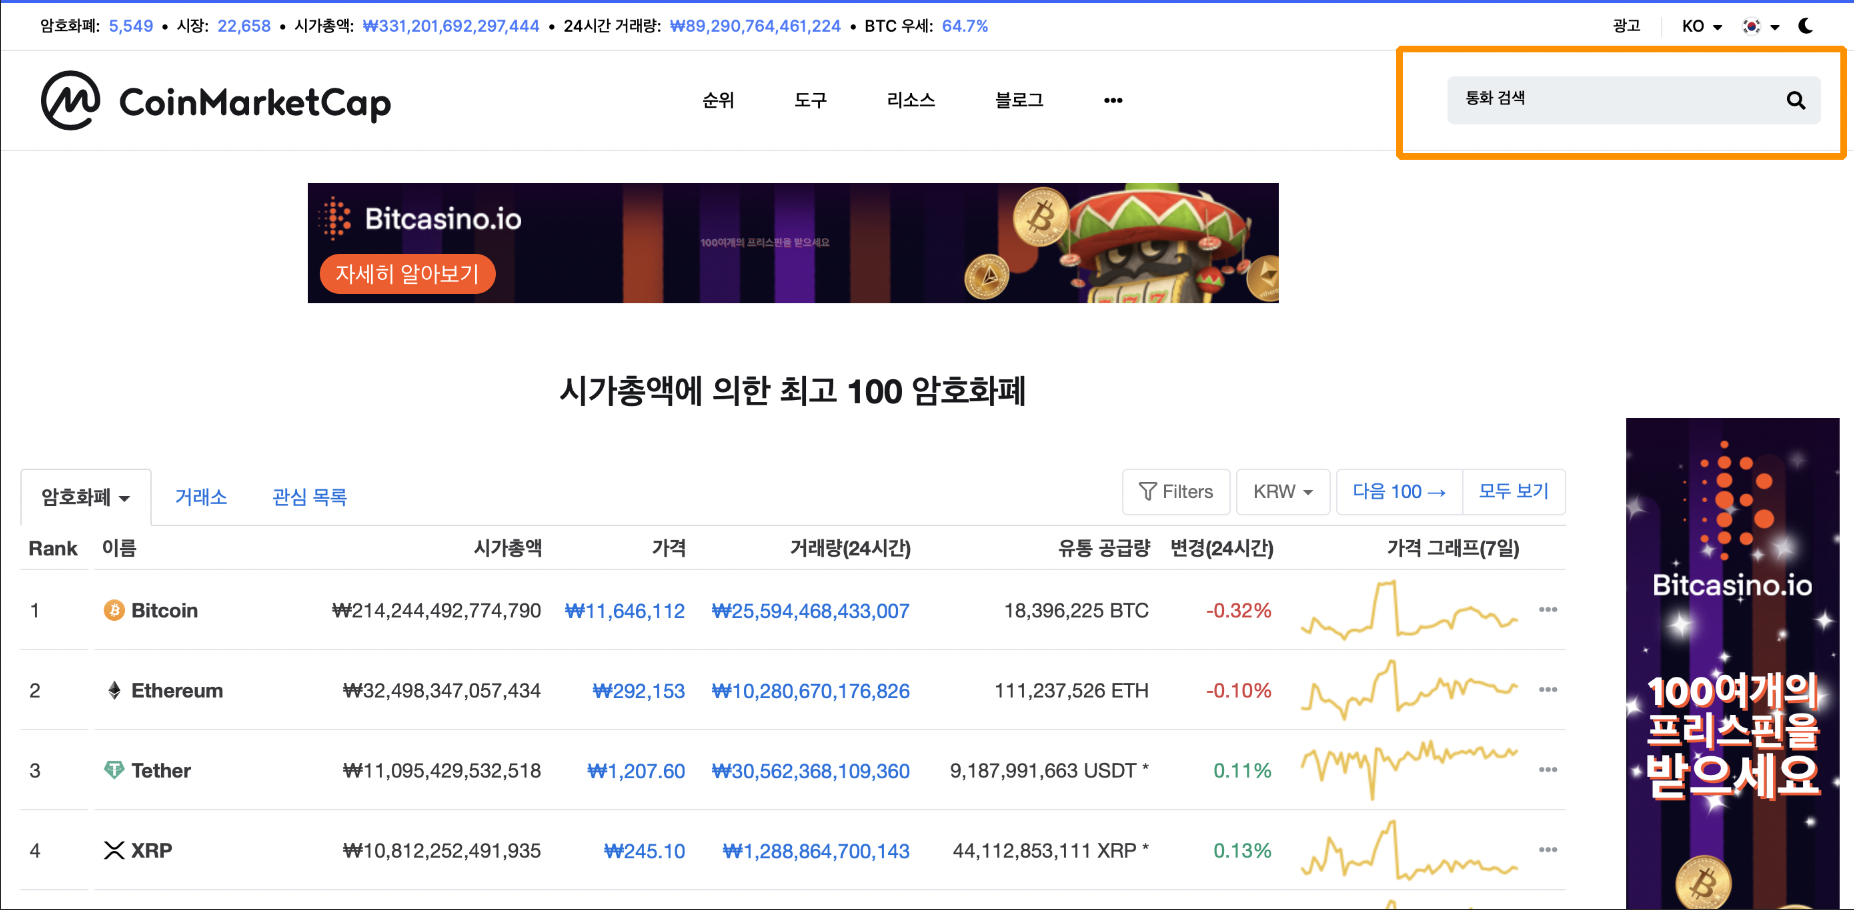
Task: Open the Filters button
Action: click(x=1176, y=492)
